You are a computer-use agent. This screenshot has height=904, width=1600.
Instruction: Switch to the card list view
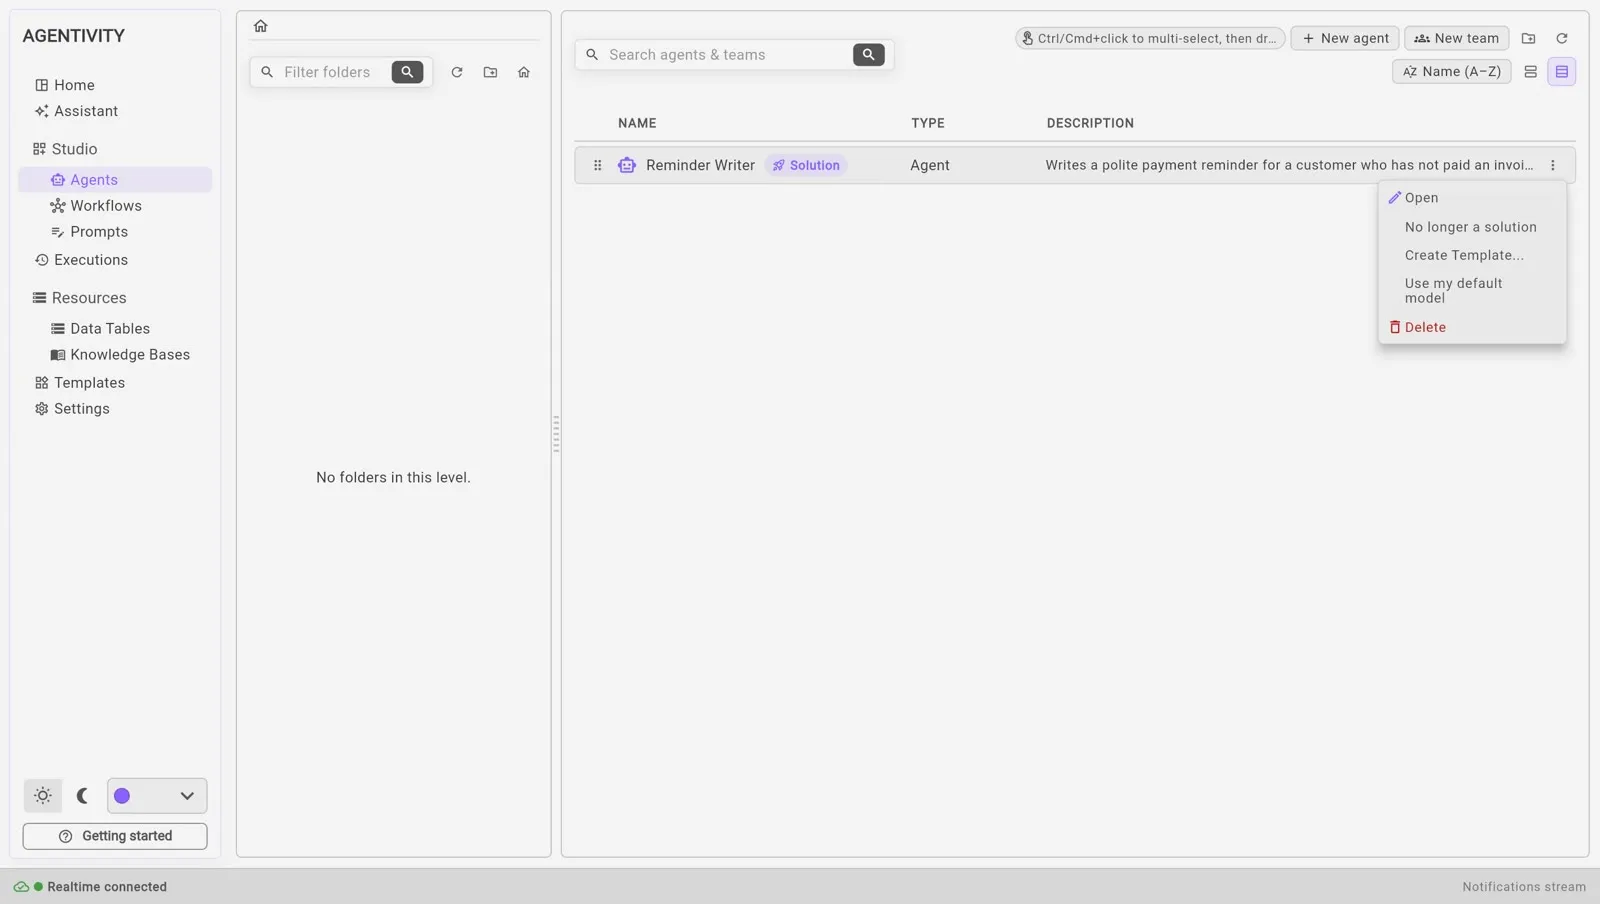point(1530,72)
